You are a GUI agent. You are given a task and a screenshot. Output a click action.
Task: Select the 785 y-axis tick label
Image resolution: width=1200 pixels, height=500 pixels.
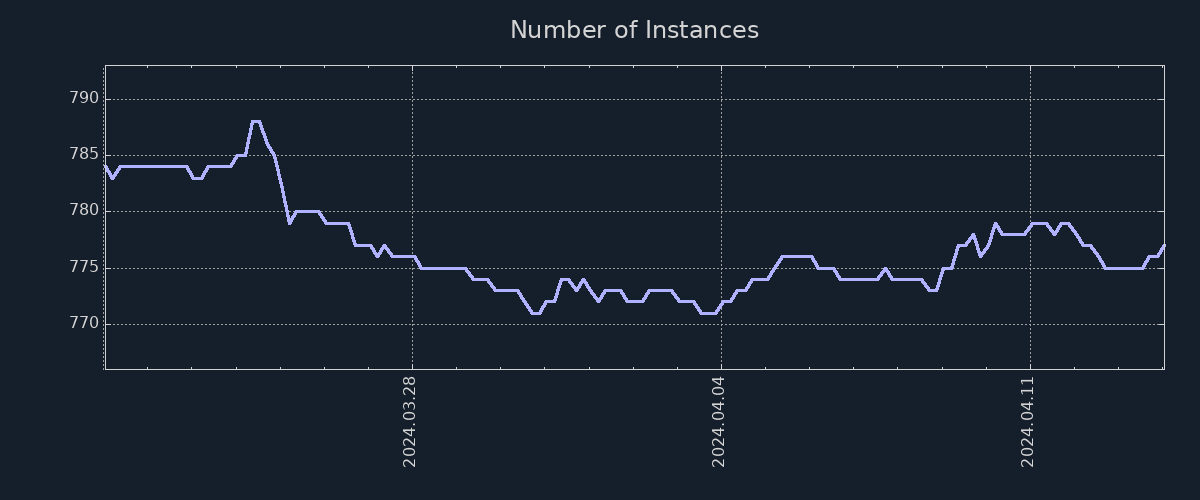tap(83, 155)
